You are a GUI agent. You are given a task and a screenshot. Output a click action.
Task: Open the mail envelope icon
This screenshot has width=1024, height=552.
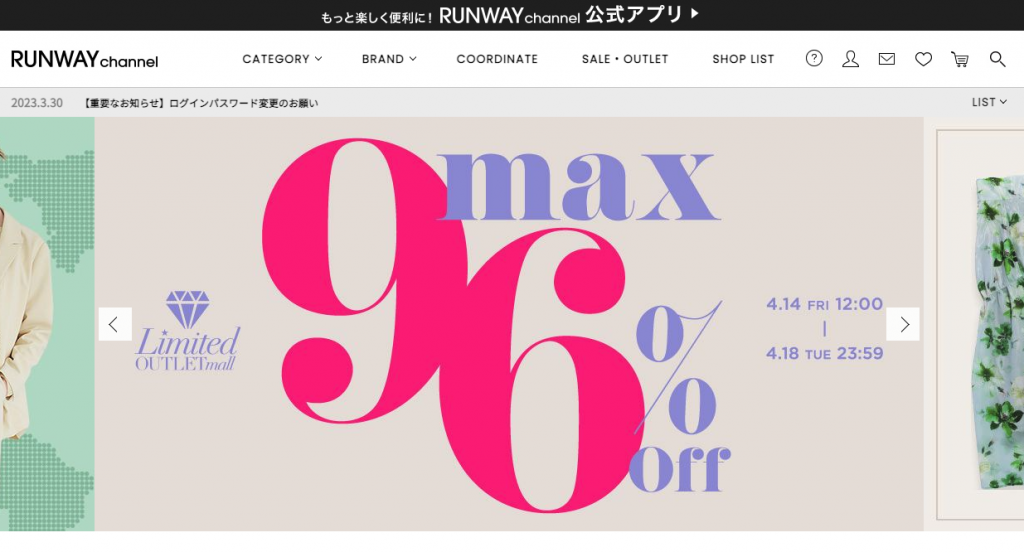coord(887,59)
